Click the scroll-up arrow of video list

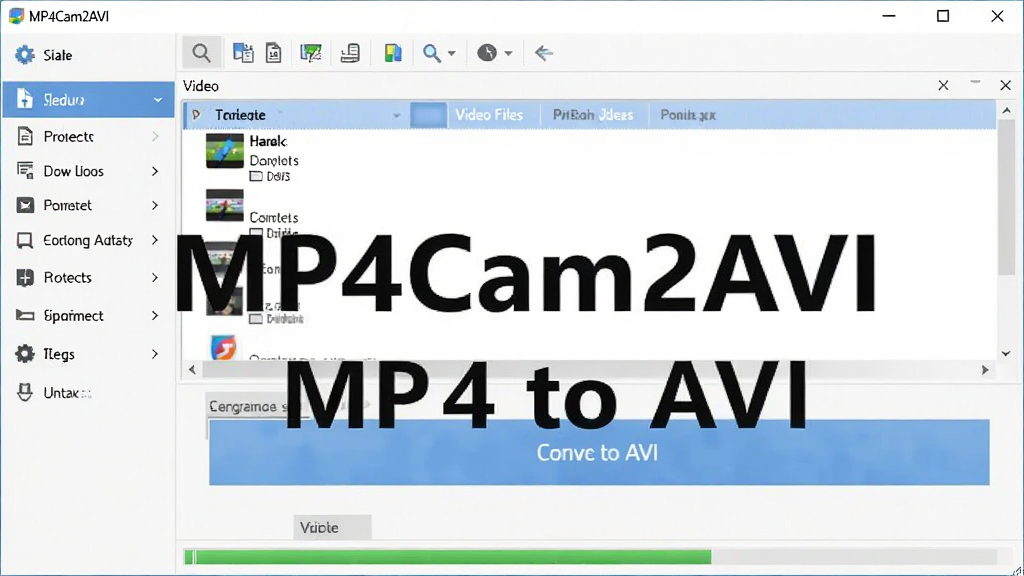tap(1006, 110)
